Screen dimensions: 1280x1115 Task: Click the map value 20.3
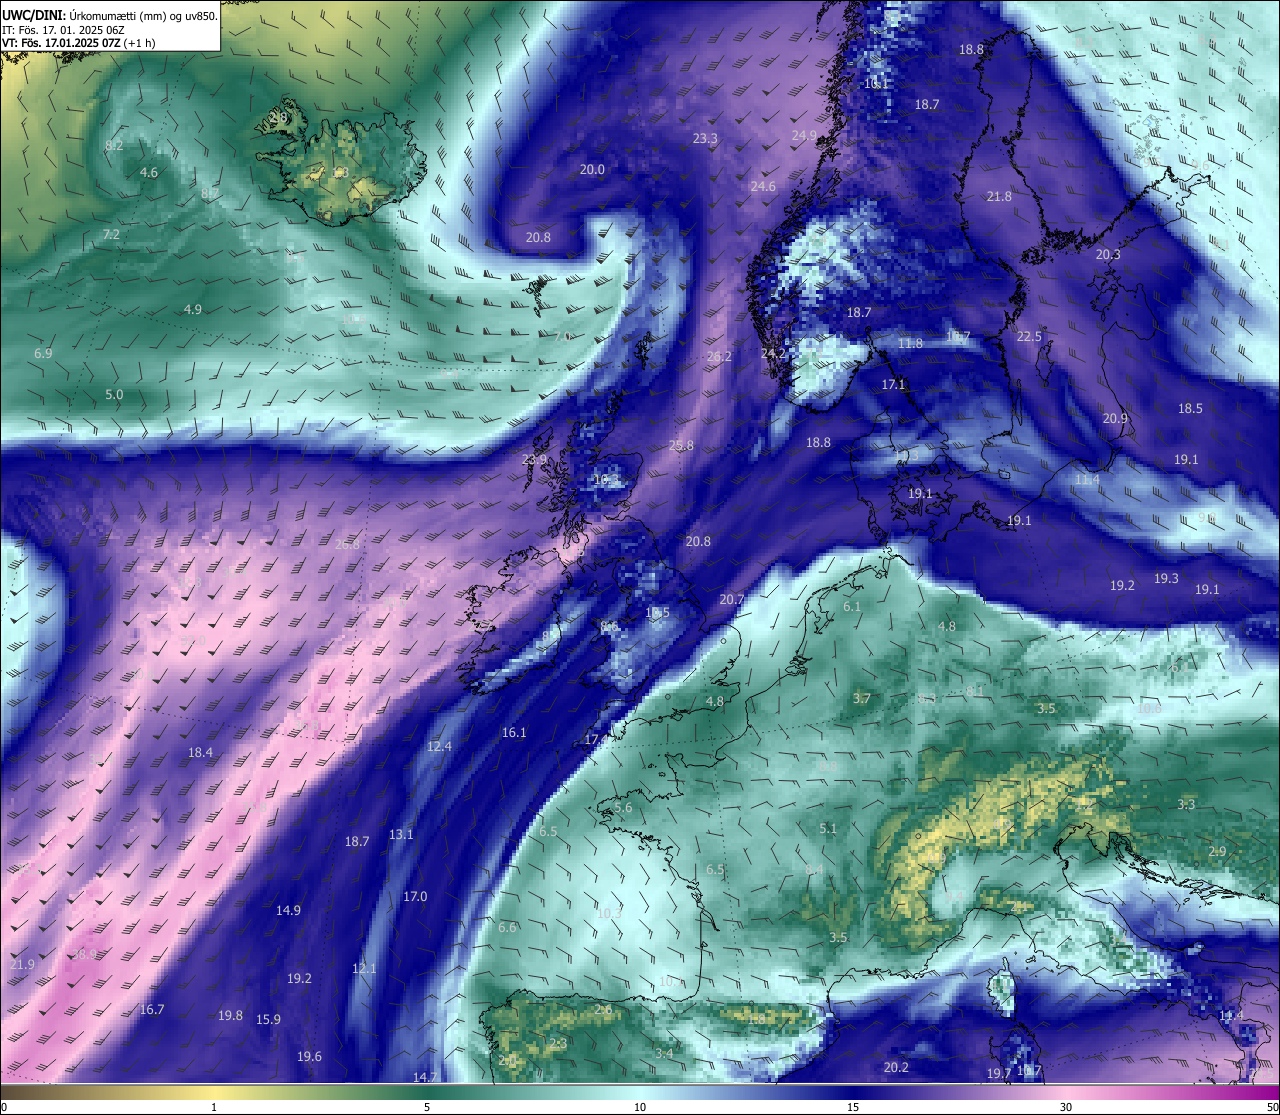[1107, 255]
